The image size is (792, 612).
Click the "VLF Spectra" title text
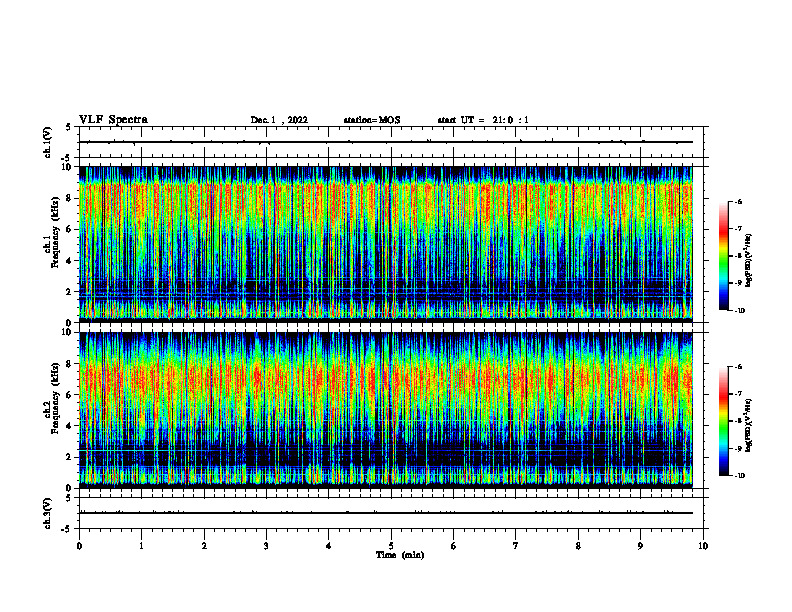click(113, 120)
